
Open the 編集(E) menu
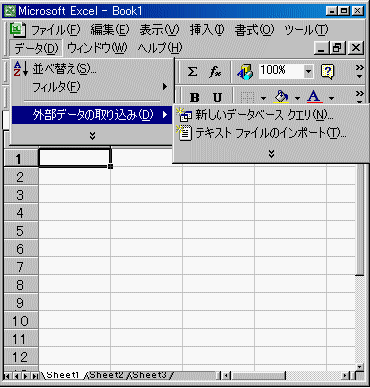(x=110, y=30)
